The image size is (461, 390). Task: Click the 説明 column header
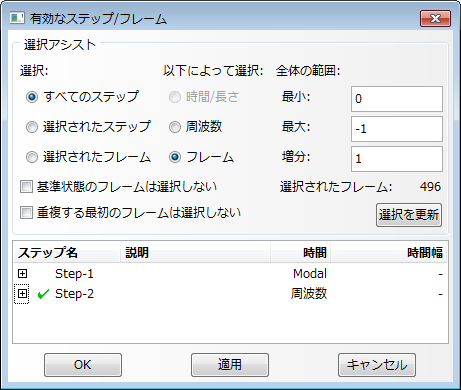[195, 253]
